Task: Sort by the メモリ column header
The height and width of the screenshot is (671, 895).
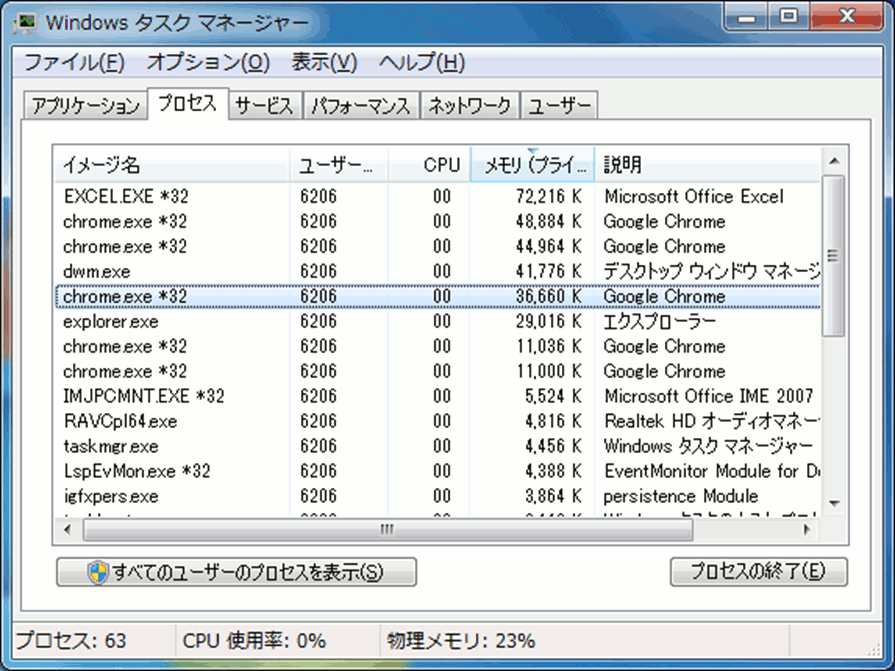Action: (531, 165)
